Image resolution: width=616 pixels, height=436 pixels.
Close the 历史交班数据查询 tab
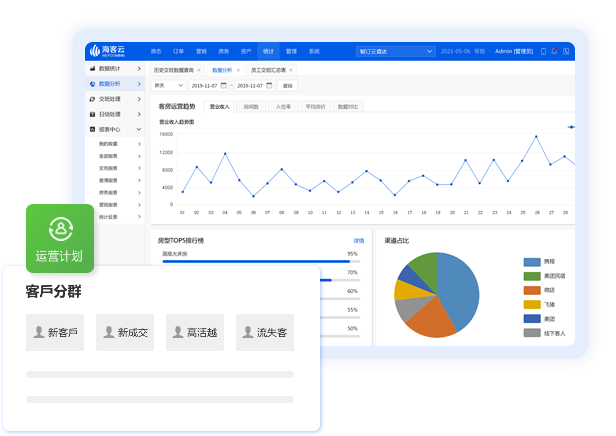pyautogui.click(x=199, y=70)
